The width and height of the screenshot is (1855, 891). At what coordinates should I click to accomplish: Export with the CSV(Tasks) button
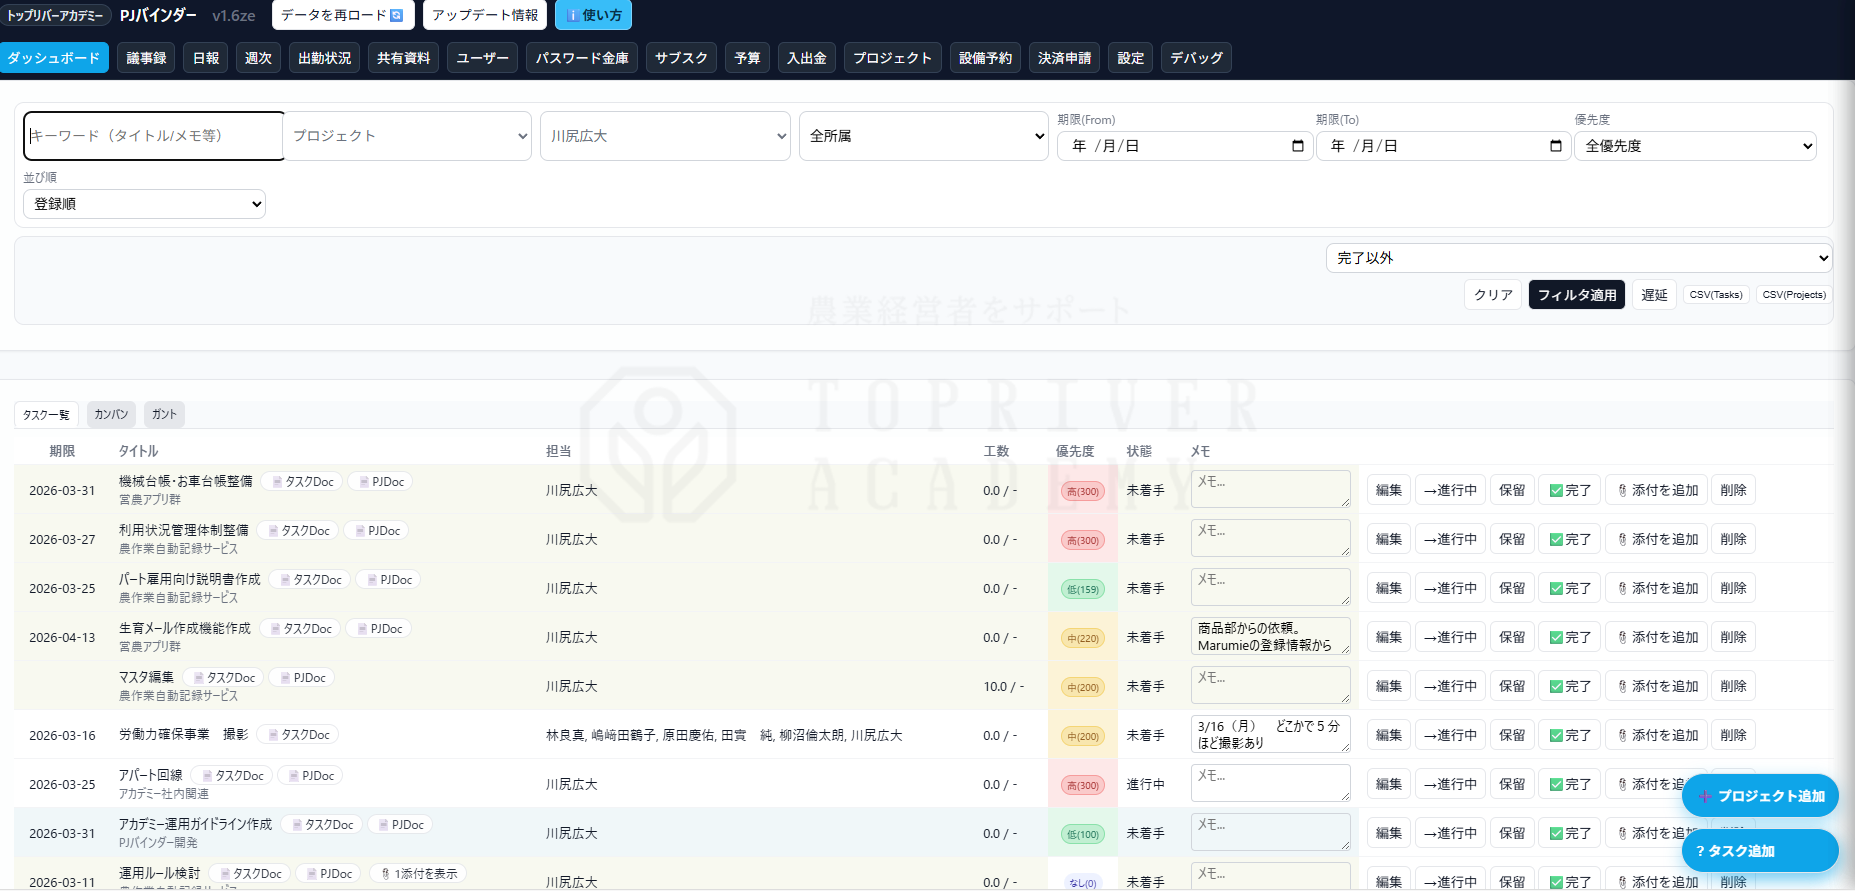(x=1715, y=295)
